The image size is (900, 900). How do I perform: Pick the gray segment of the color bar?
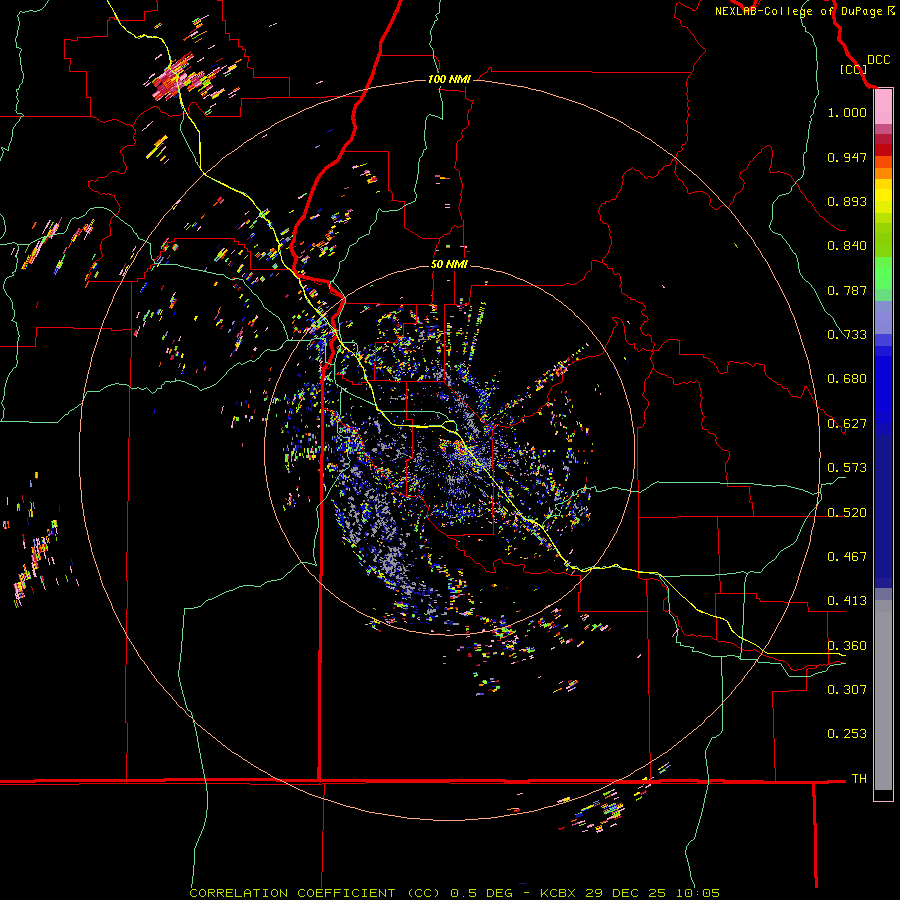click(883, 695)
